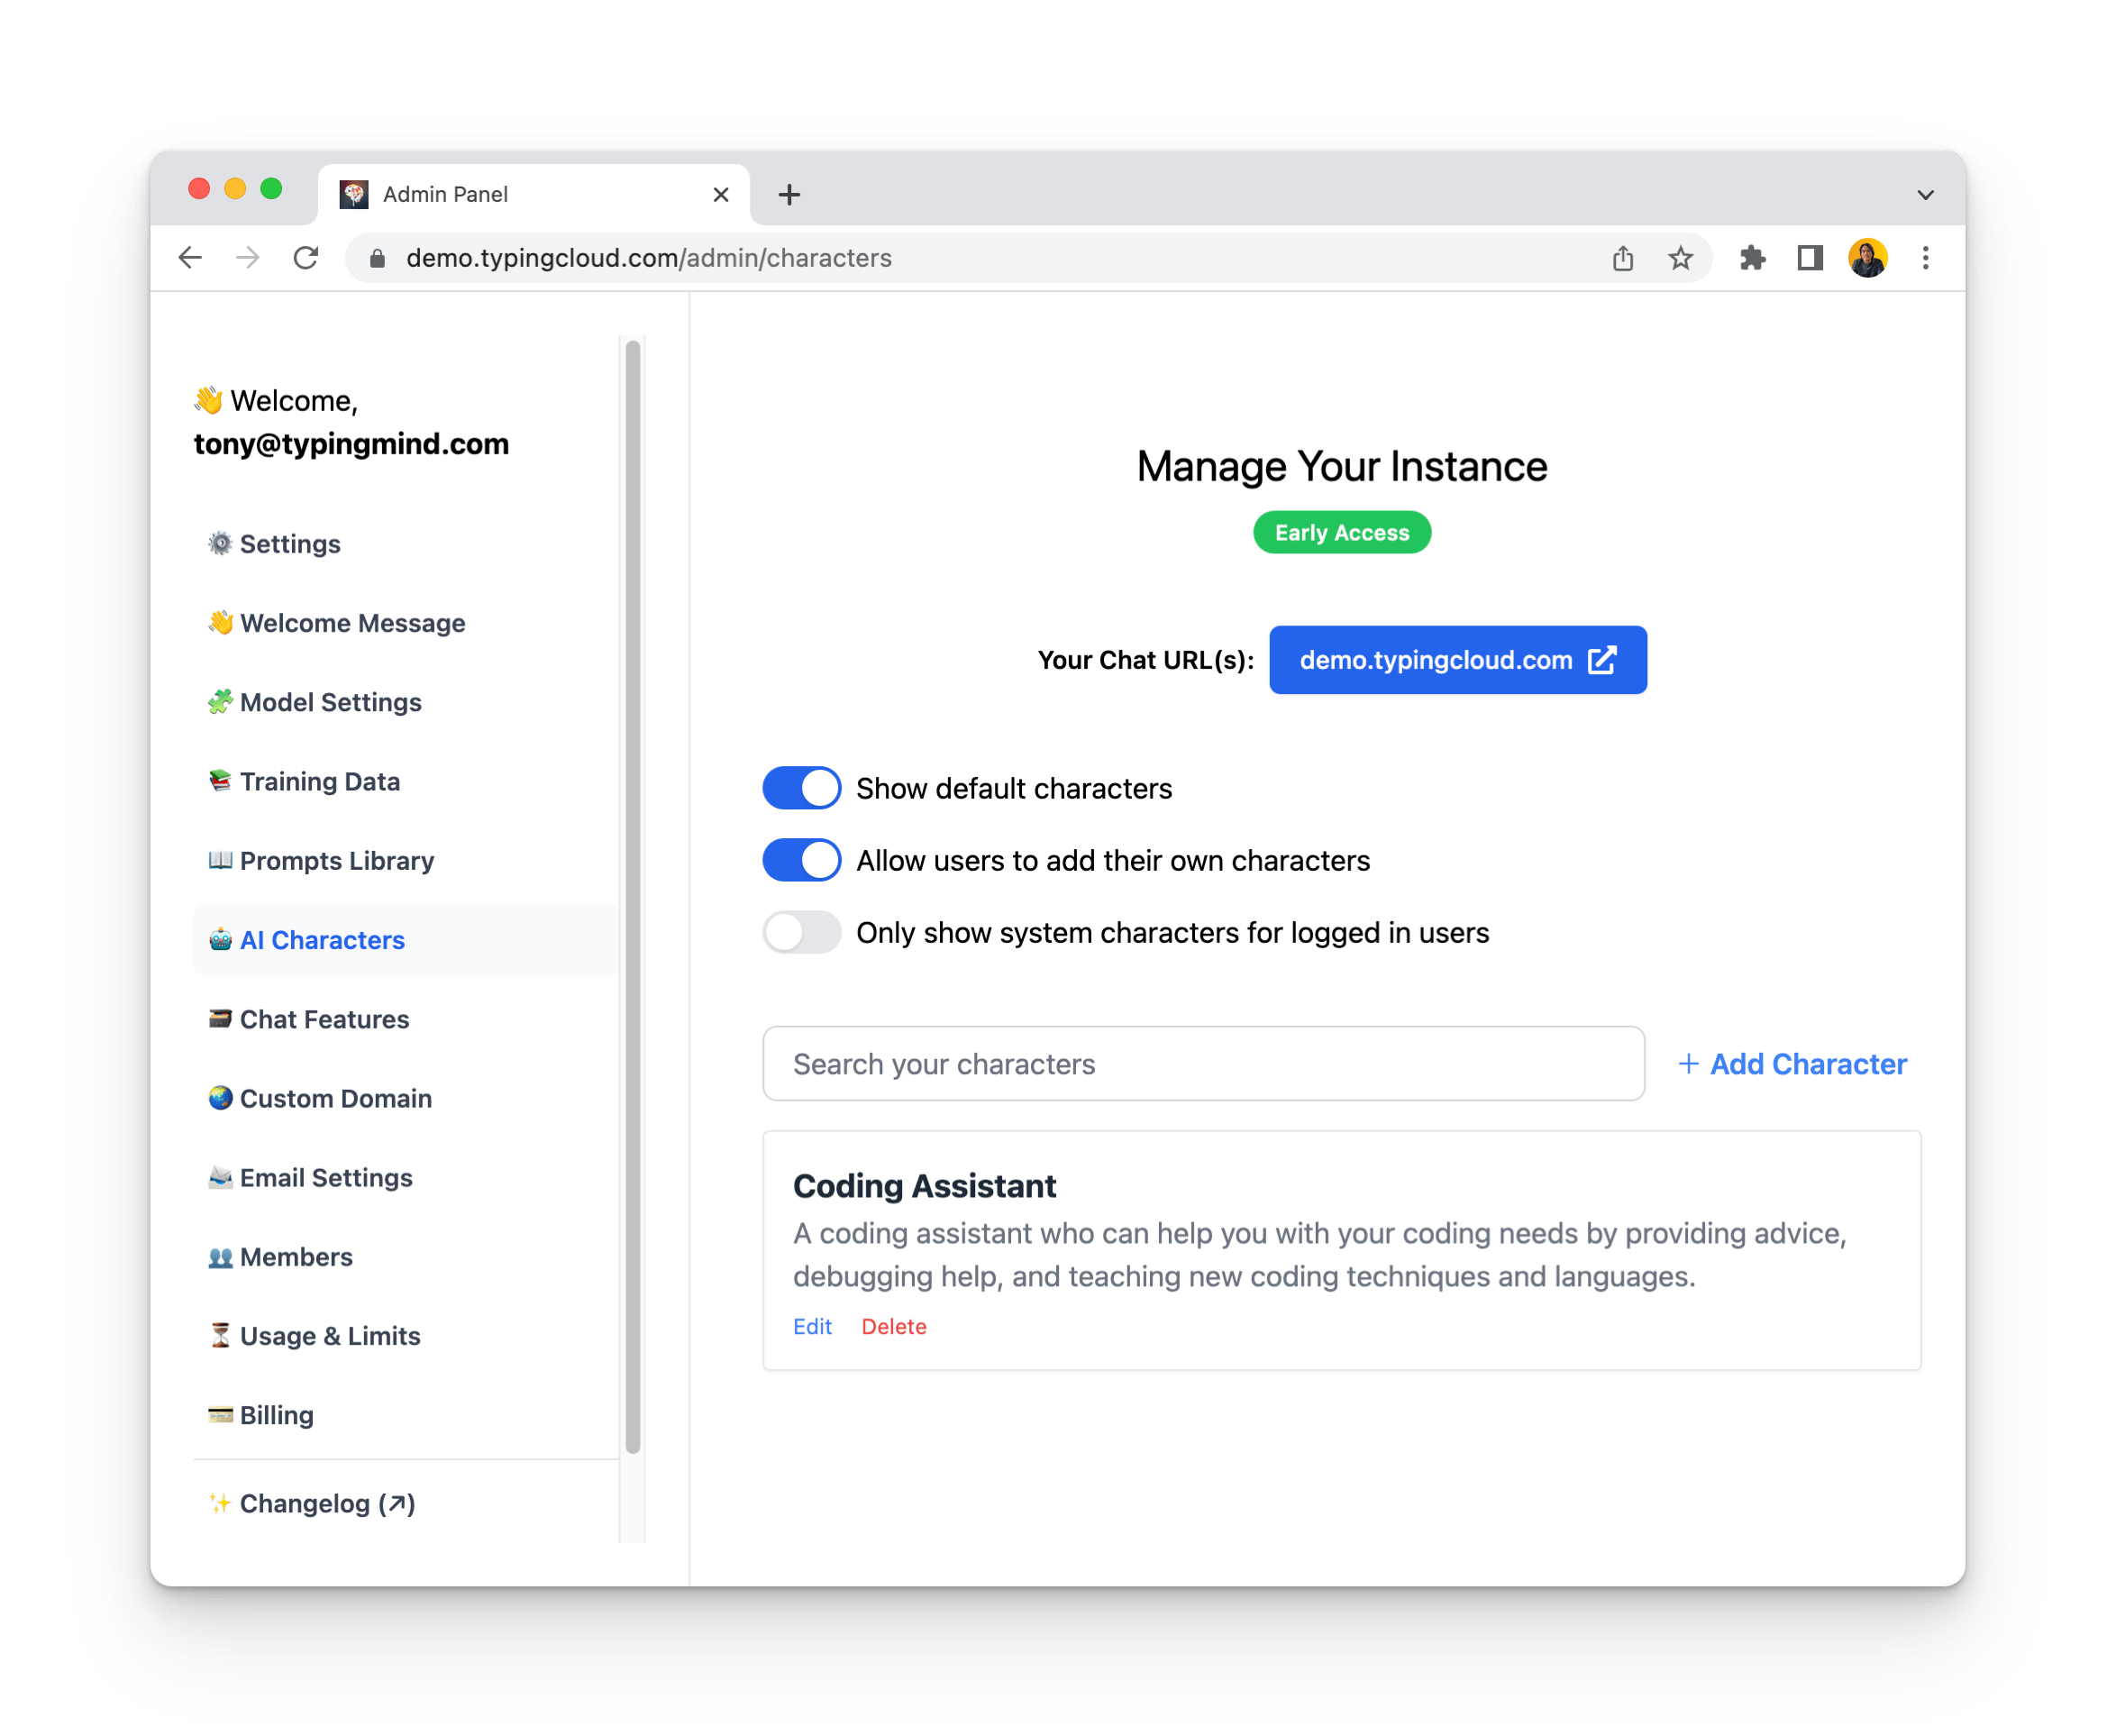The image size is (2116, 1736).
Task: Open new tab with plus icon
Action: [x=789, y=195]
